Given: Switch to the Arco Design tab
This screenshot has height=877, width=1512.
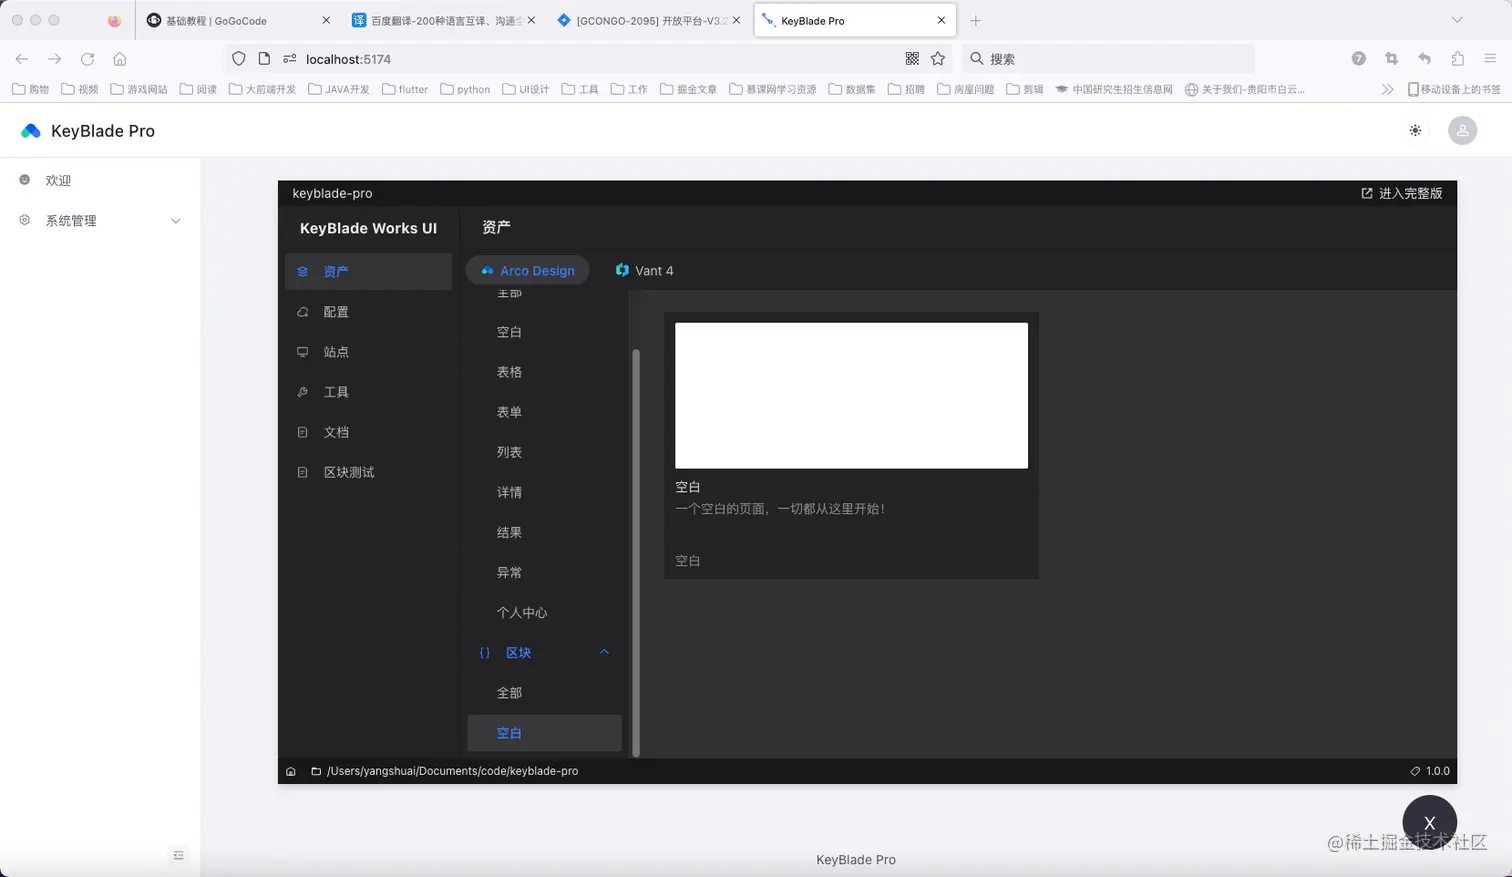Looking at the screenshot, I should (x=527, y=271).
